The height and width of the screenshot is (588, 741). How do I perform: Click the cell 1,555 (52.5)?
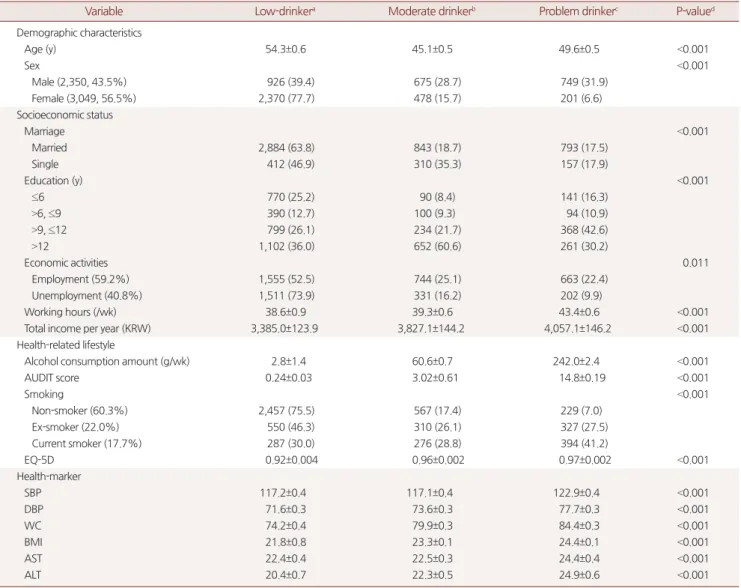tap(286, 279)
